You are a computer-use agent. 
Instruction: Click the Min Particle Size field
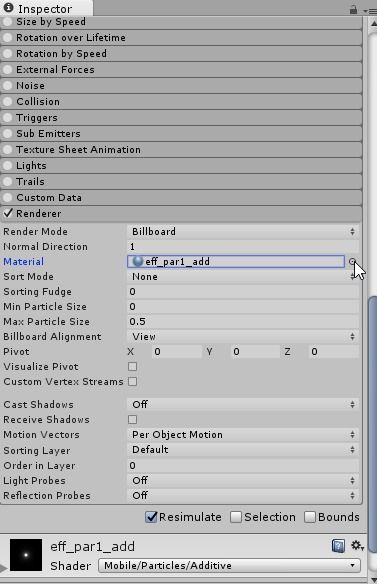[x=243, y=307]
